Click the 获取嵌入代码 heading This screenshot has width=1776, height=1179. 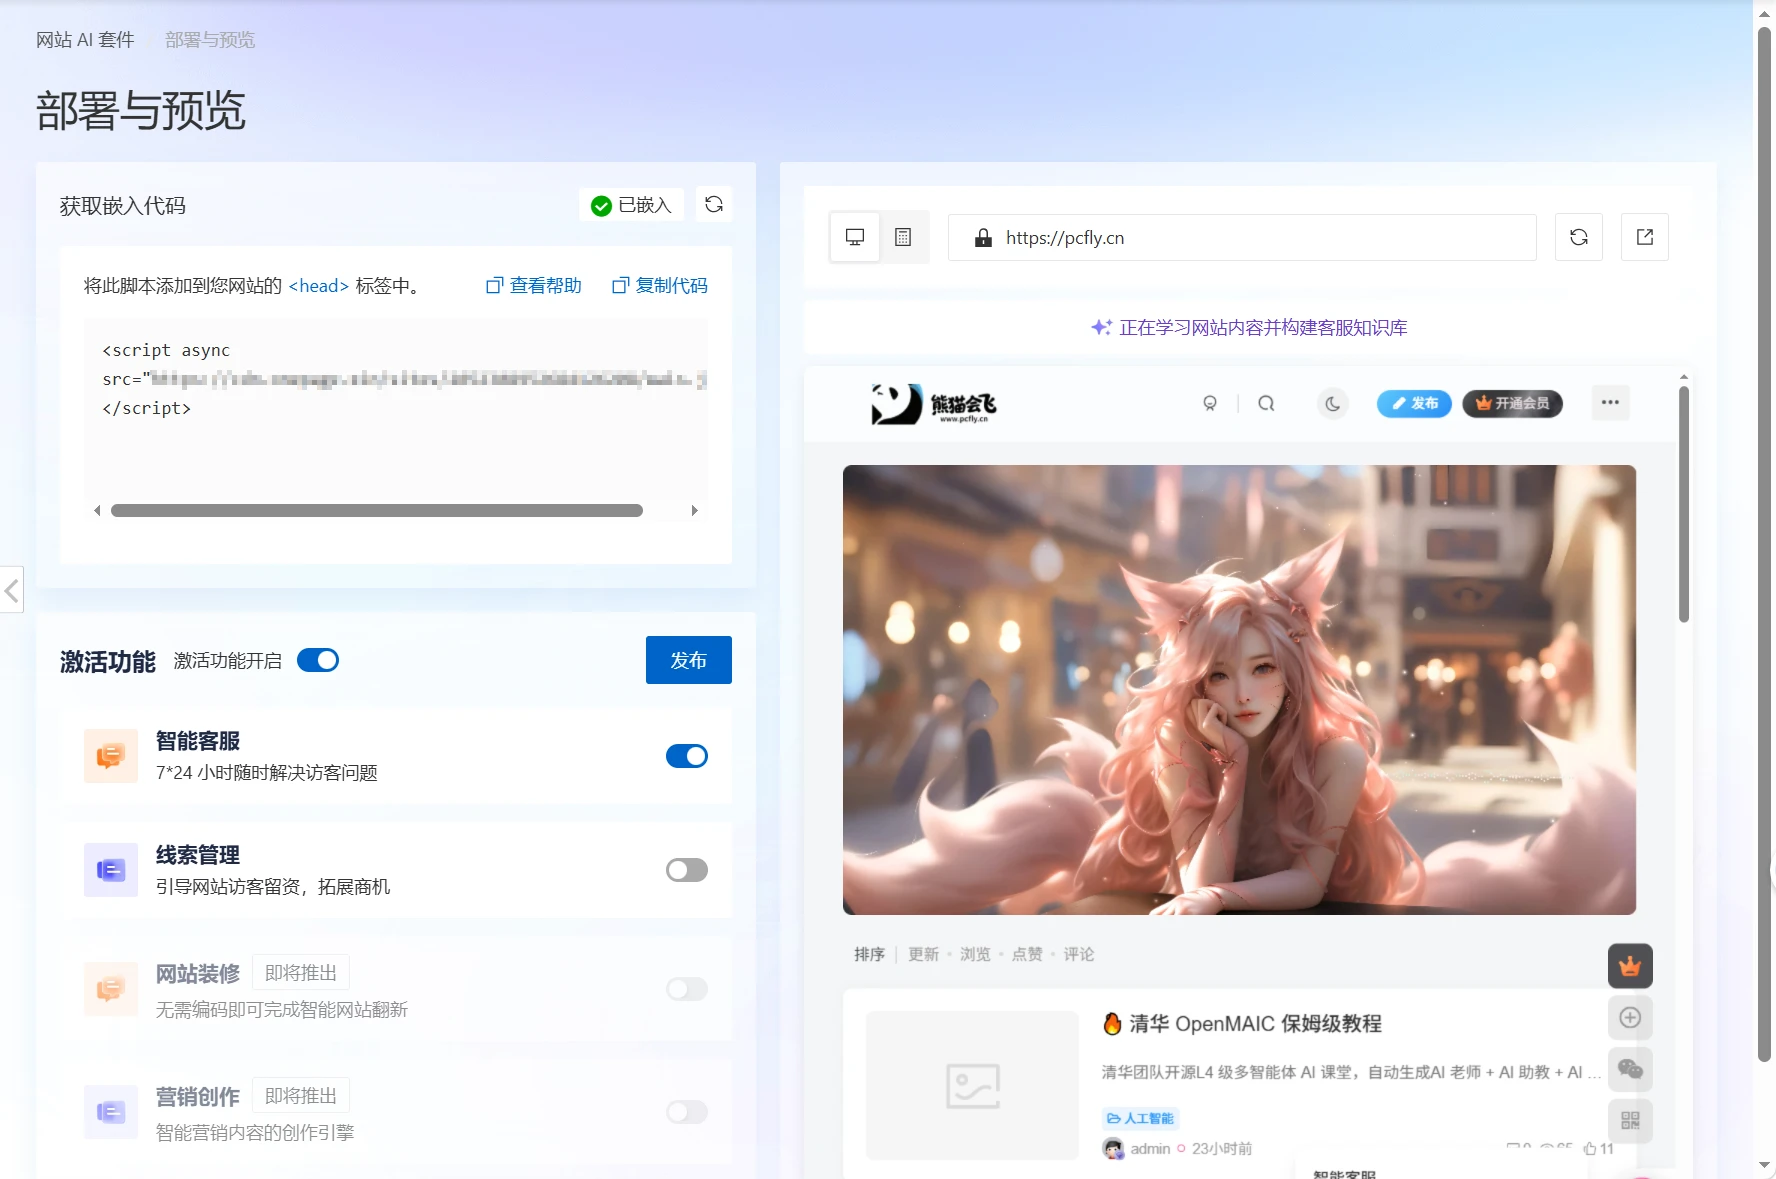pos(123,206)
